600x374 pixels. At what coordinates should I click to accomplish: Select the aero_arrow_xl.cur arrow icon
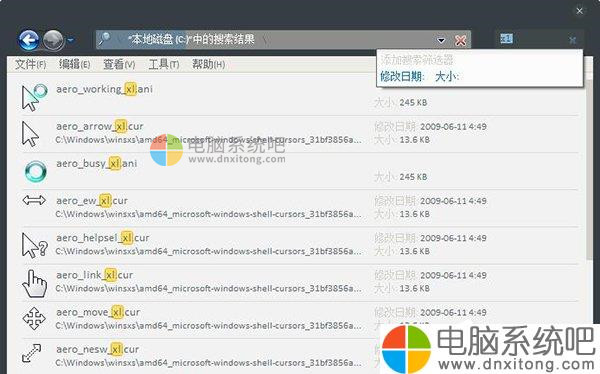pos(30,134)
